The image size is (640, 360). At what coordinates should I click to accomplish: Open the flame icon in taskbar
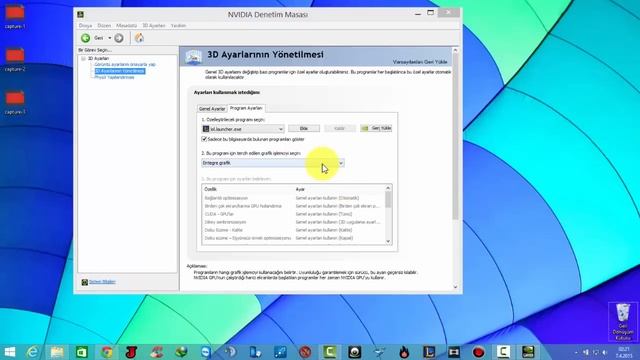click(x=404, y=352)
